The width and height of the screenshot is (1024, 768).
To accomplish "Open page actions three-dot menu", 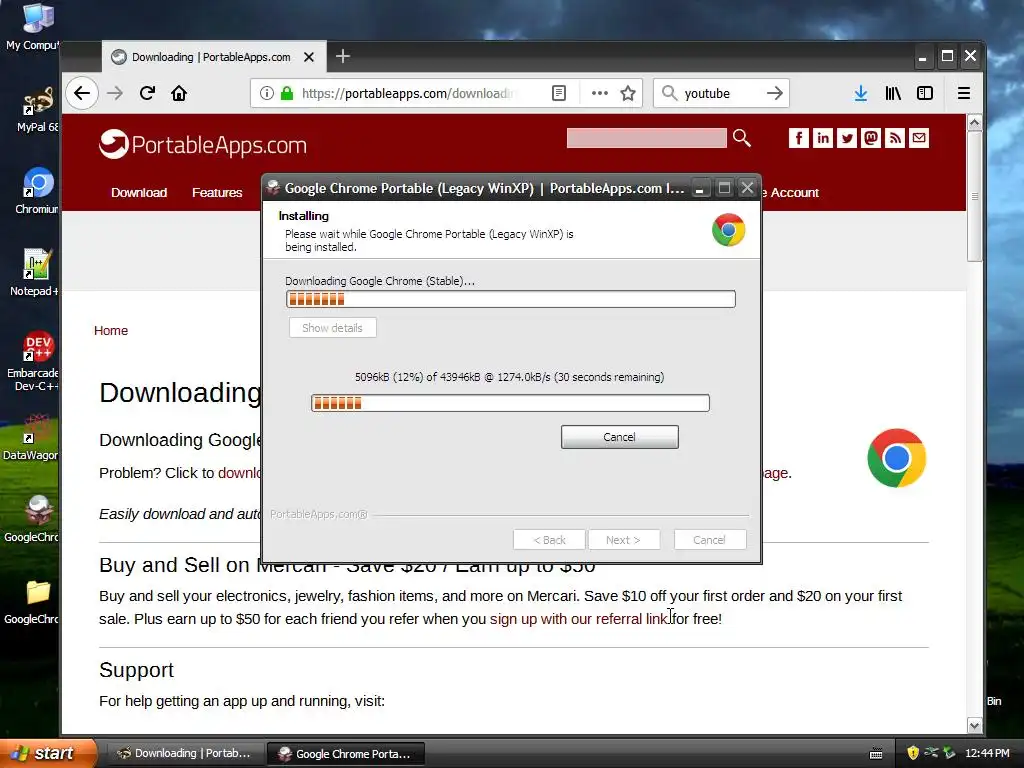I will (x=600, y=93).
